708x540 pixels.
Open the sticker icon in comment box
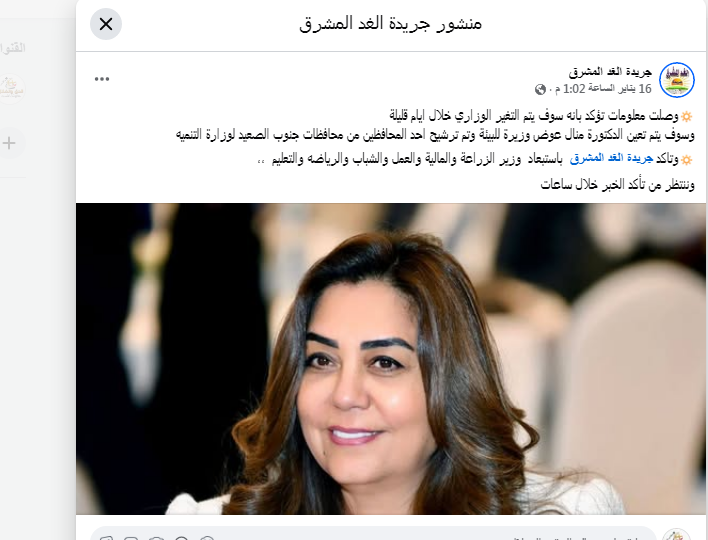click(107, 538)
